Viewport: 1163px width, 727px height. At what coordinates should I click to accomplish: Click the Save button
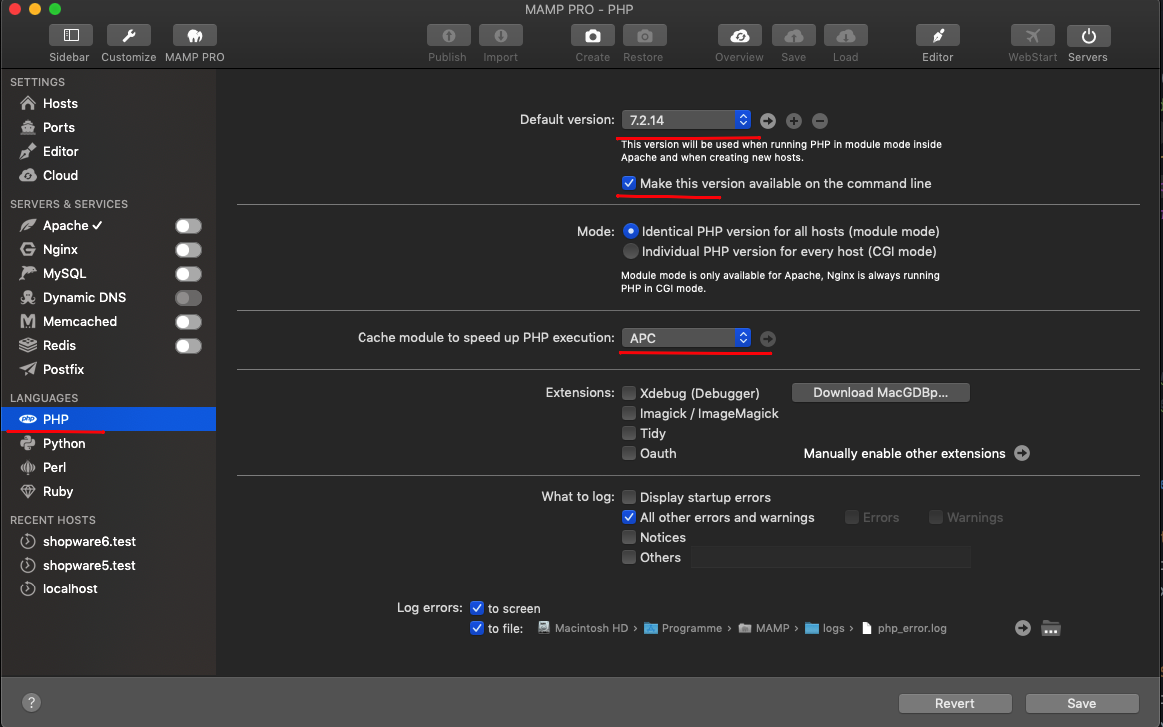(1081, 703)
